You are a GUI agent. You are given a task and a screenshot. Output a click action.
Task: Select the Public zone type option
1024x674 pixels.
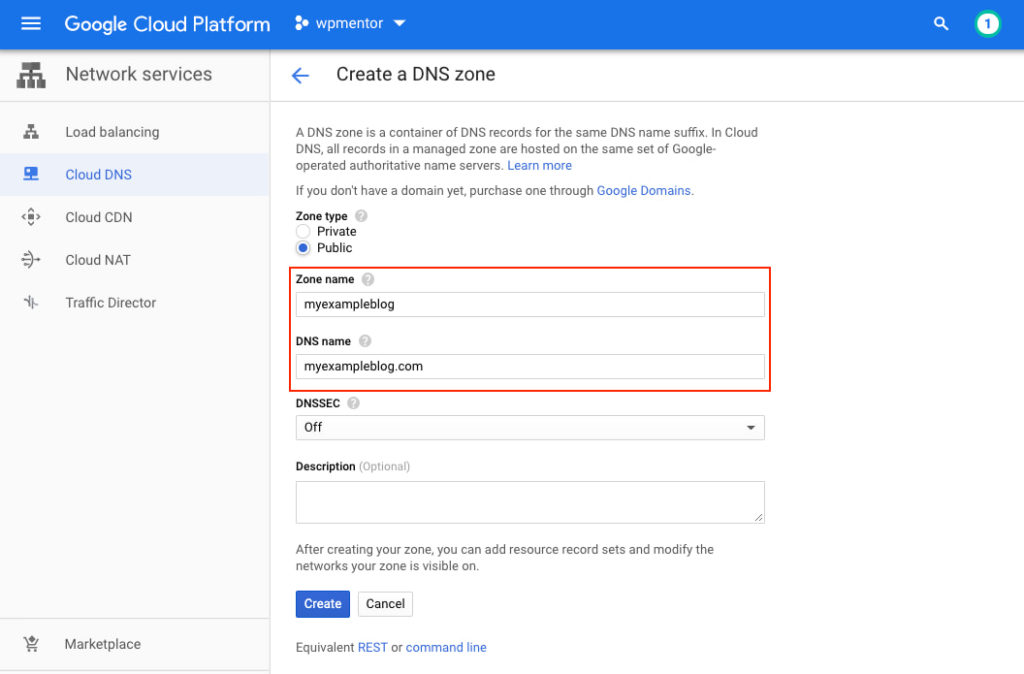pos(302,247)
